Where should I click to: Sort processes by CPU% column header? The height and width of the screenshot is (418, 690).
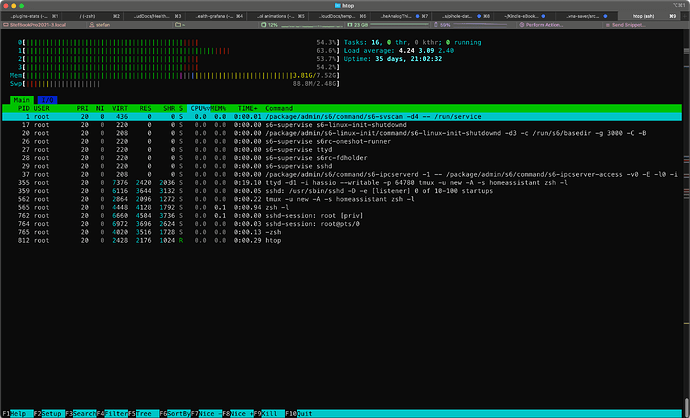click(201, 108)
